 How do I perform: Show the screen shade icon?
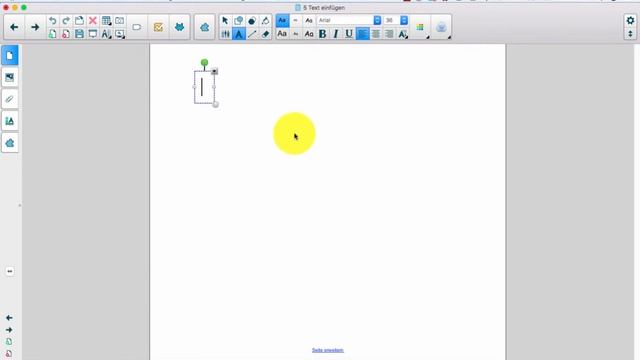coord(93,34)
